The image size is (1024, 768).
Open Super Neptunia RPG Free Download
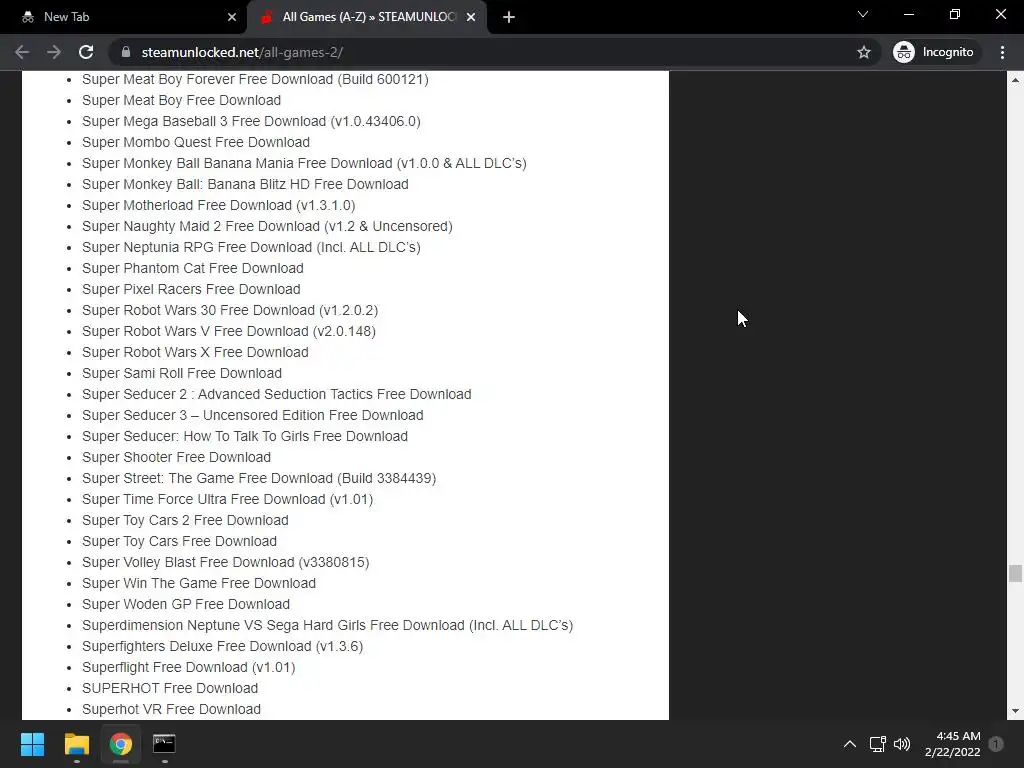[x=251, y=247]
